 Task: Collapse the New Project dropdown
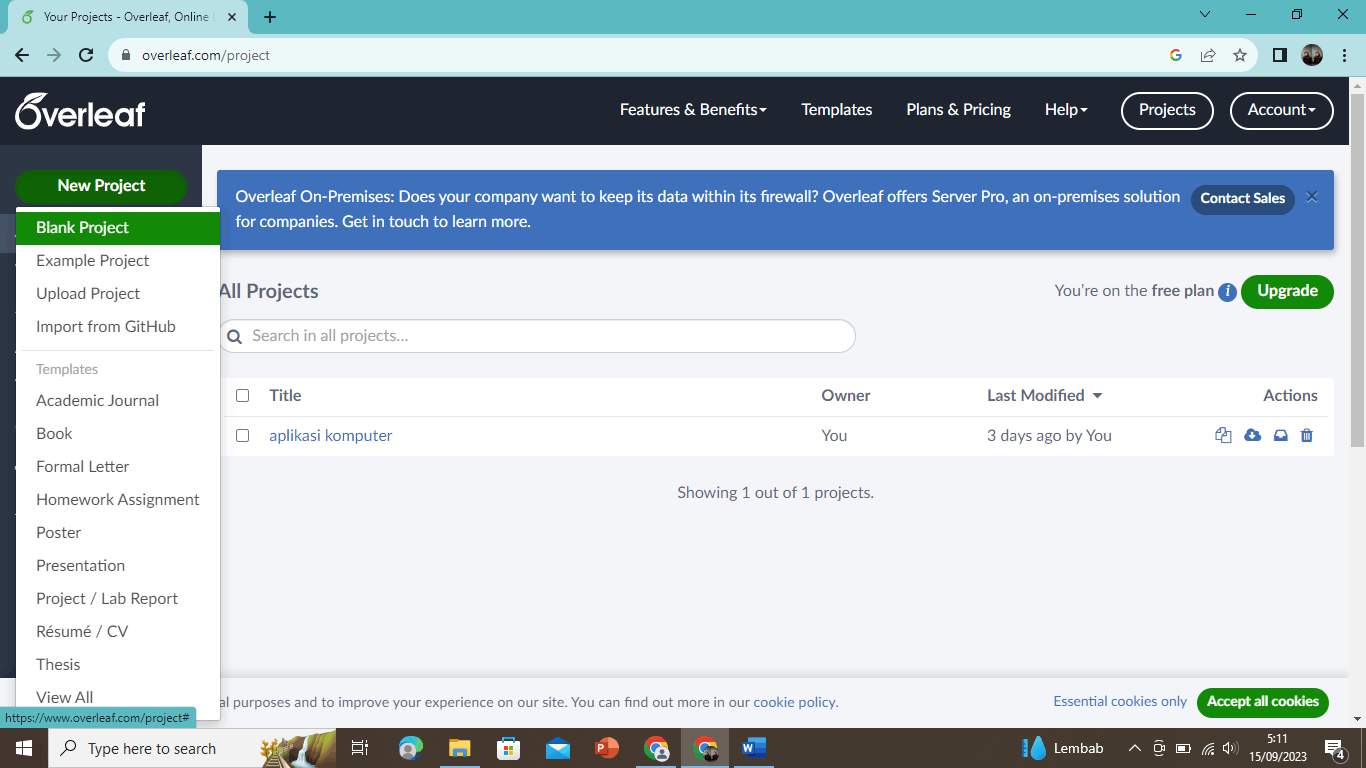[101, 186]
